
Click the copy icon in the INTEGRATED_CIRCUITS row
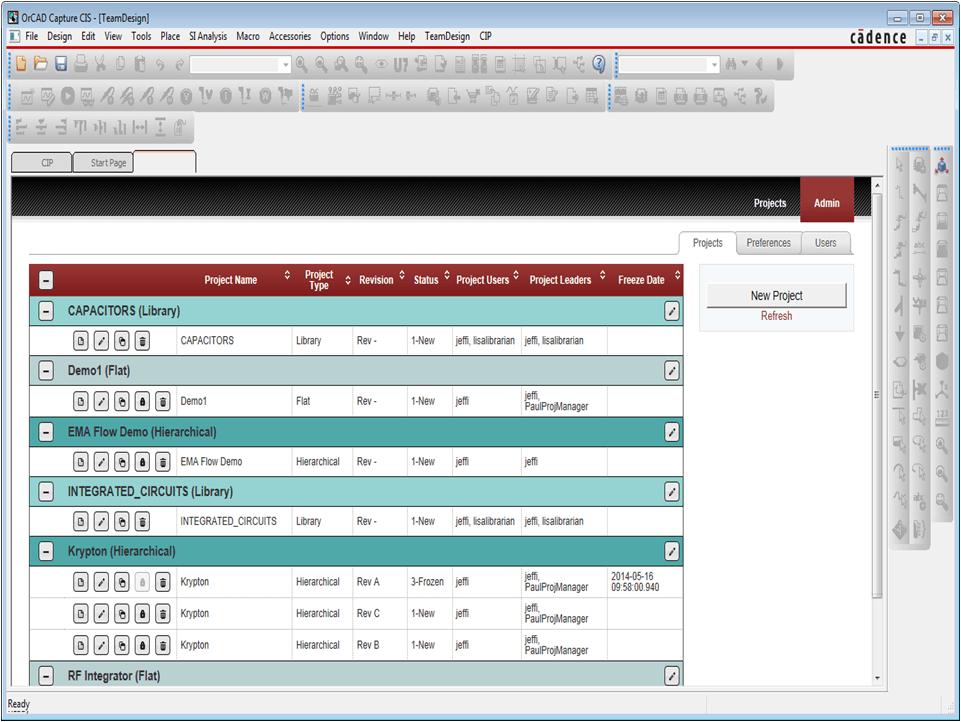(122, 522)
